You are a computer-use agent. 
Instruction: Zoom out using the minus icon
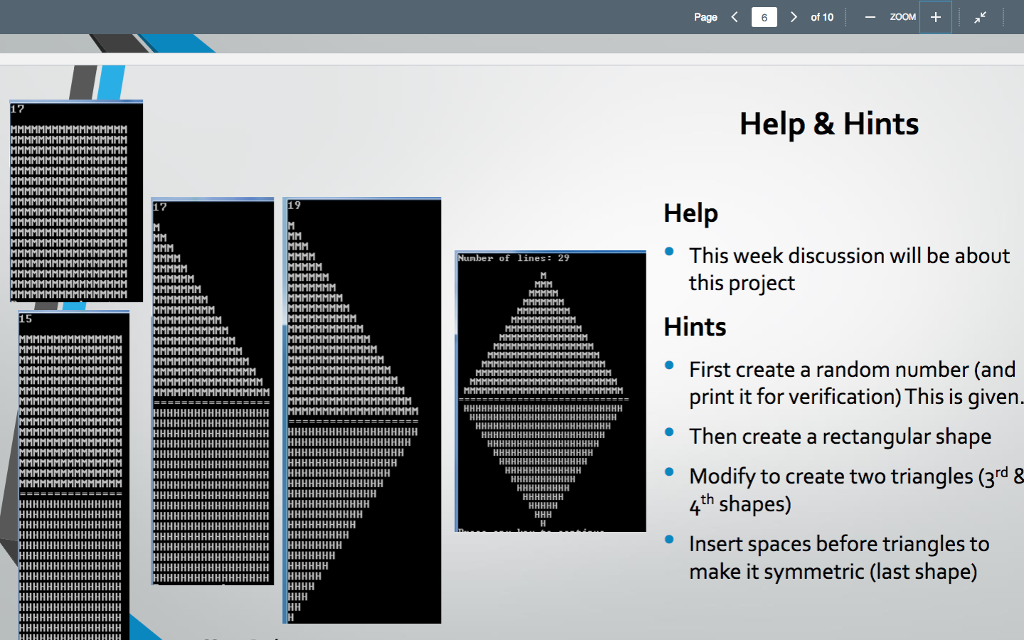pyautogui.click(x=869, y=17)
